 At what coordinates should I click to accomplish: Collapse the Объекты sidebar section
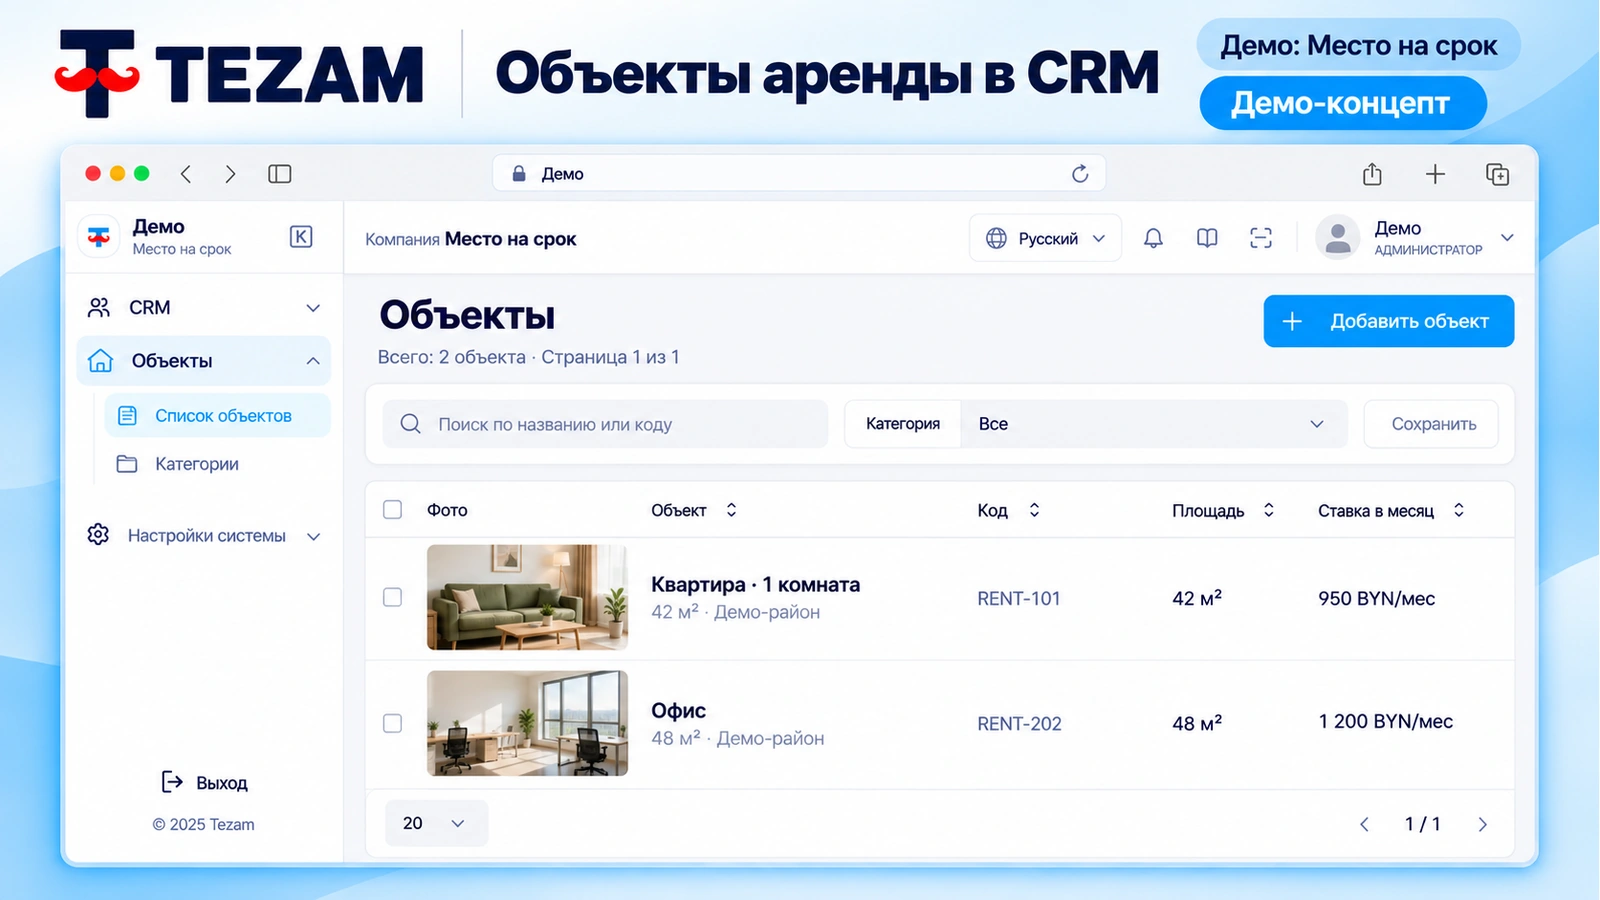(x=204, y=361)
